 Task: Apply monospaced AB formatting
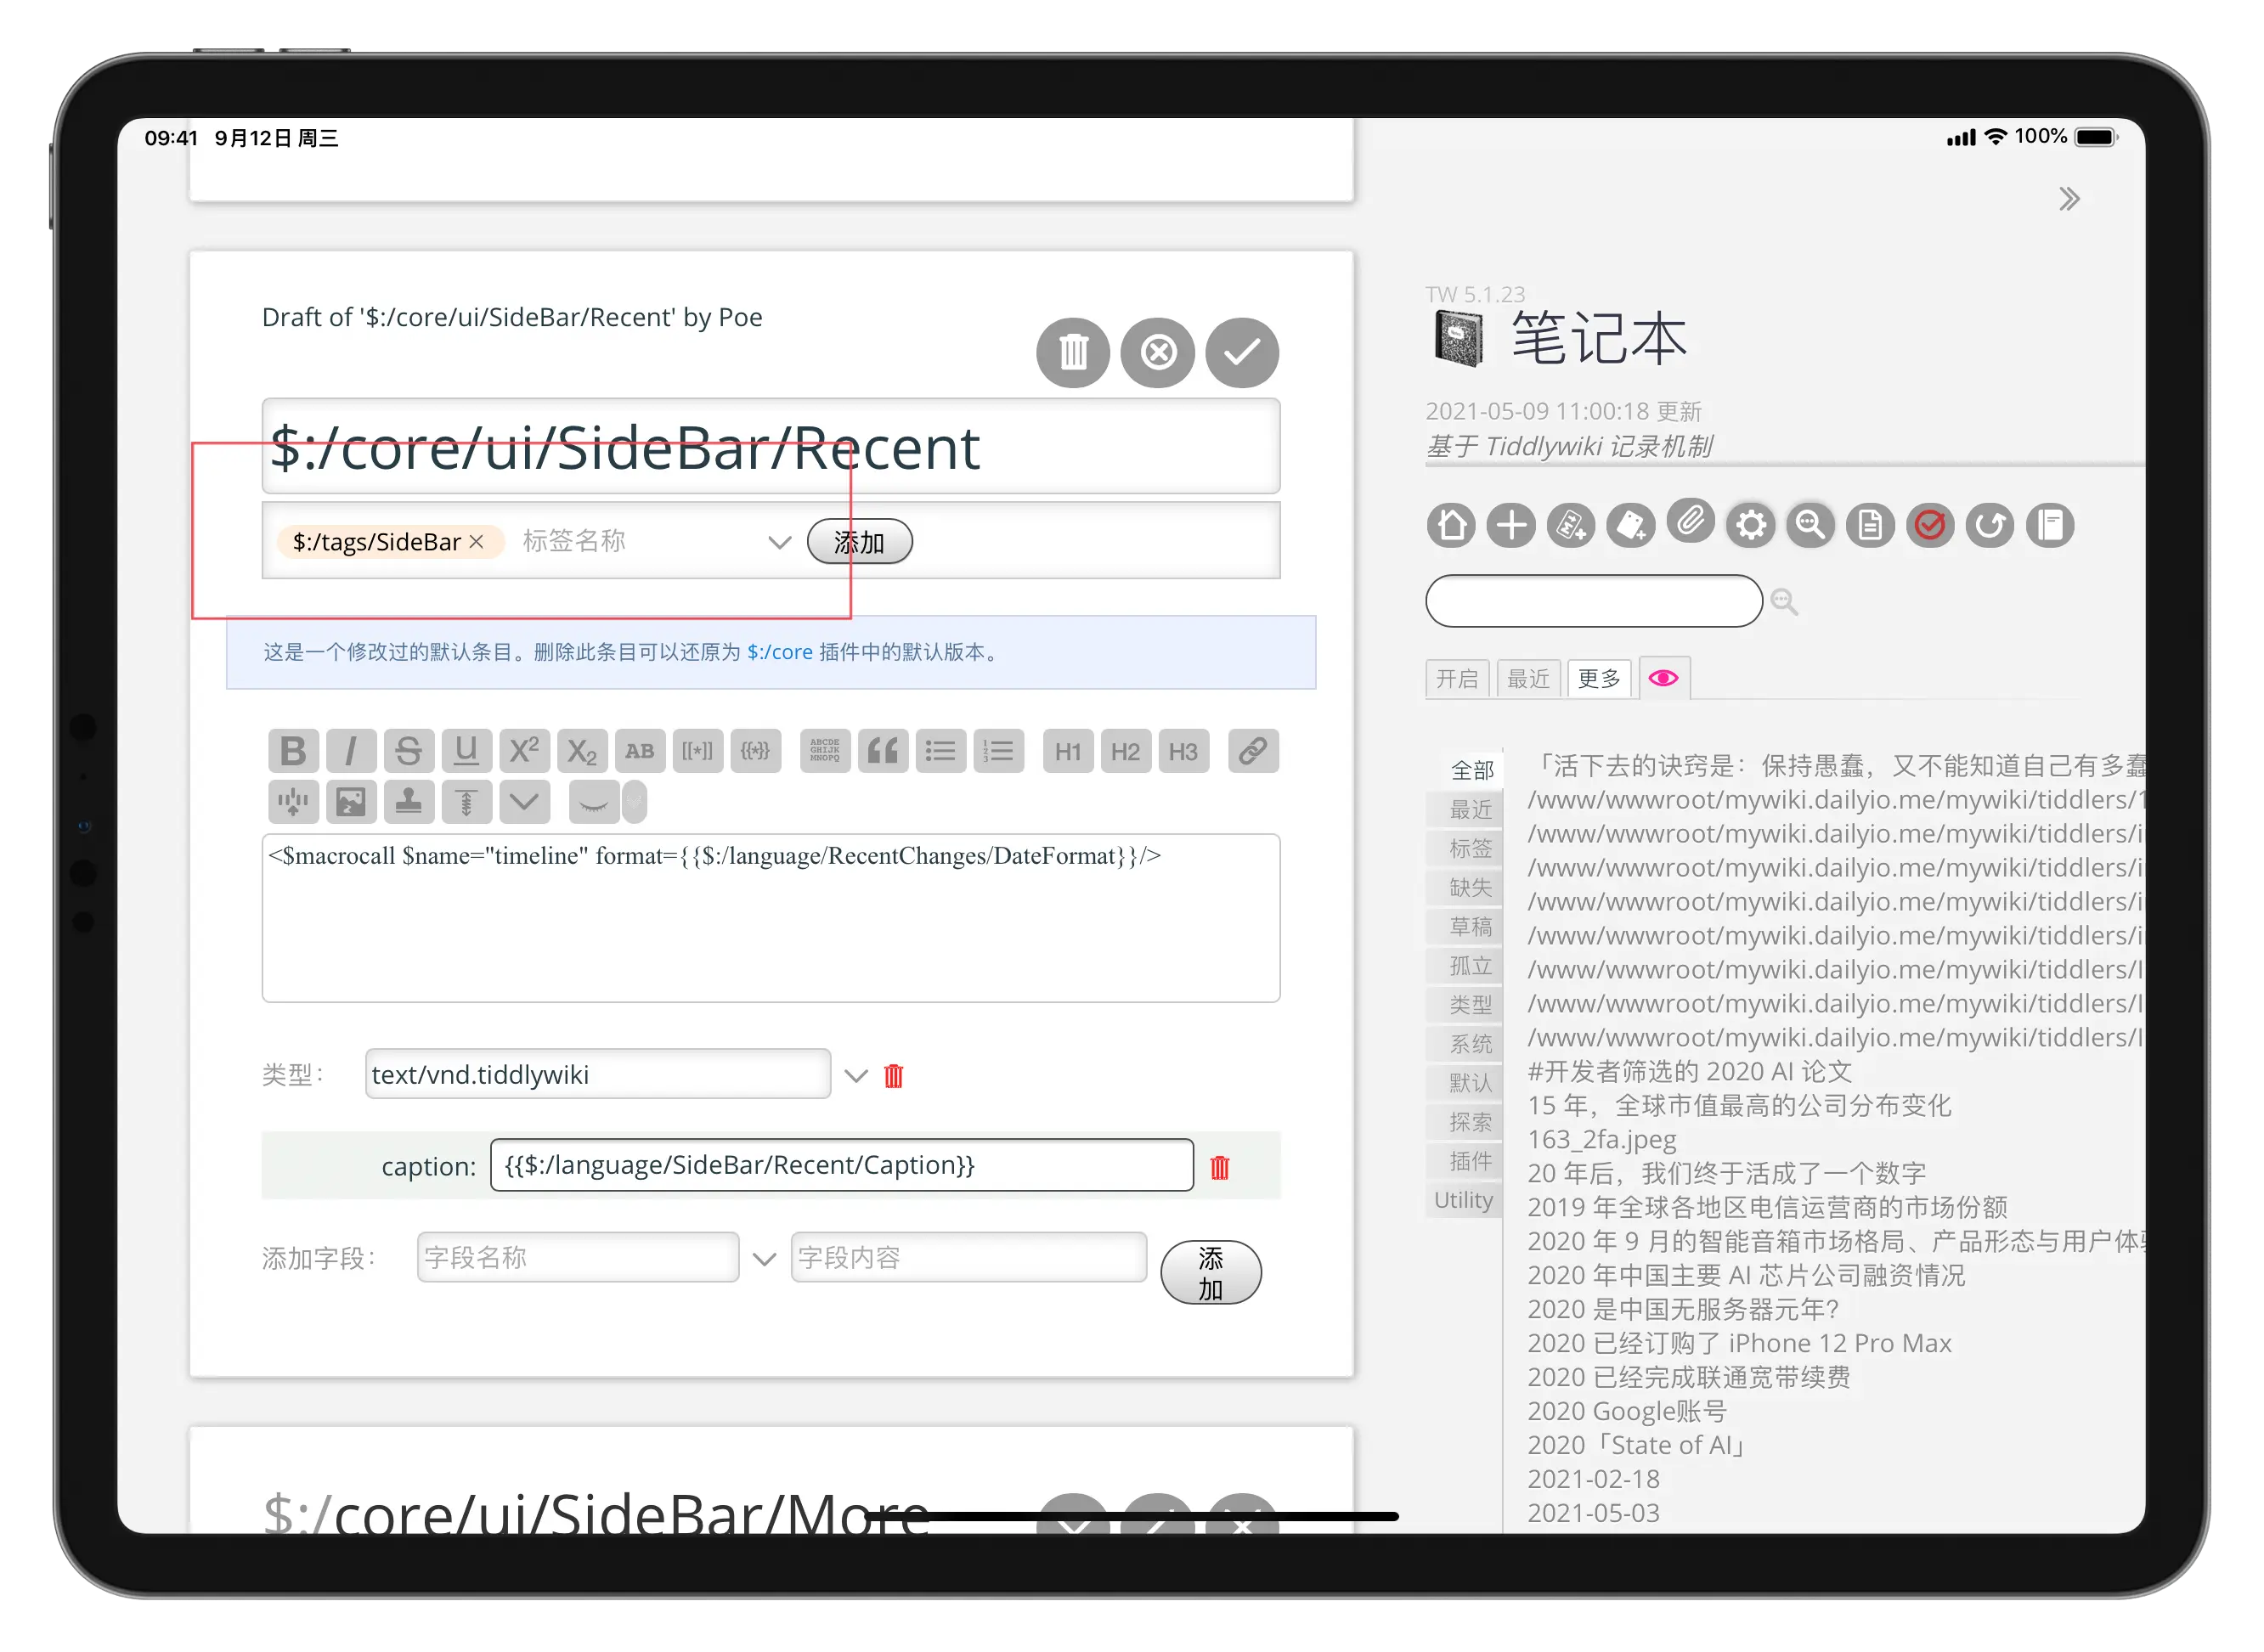[x=640, y=751]
